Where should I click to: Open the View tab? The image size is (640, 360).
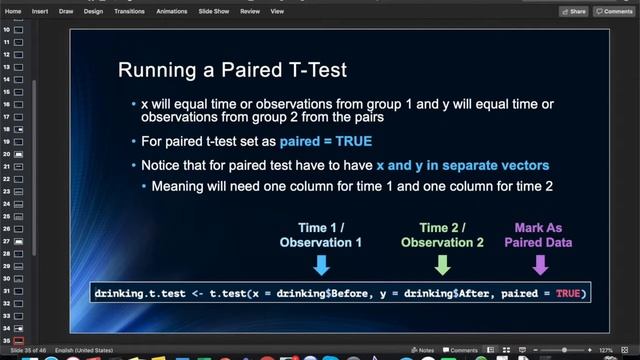click(277, 11)
